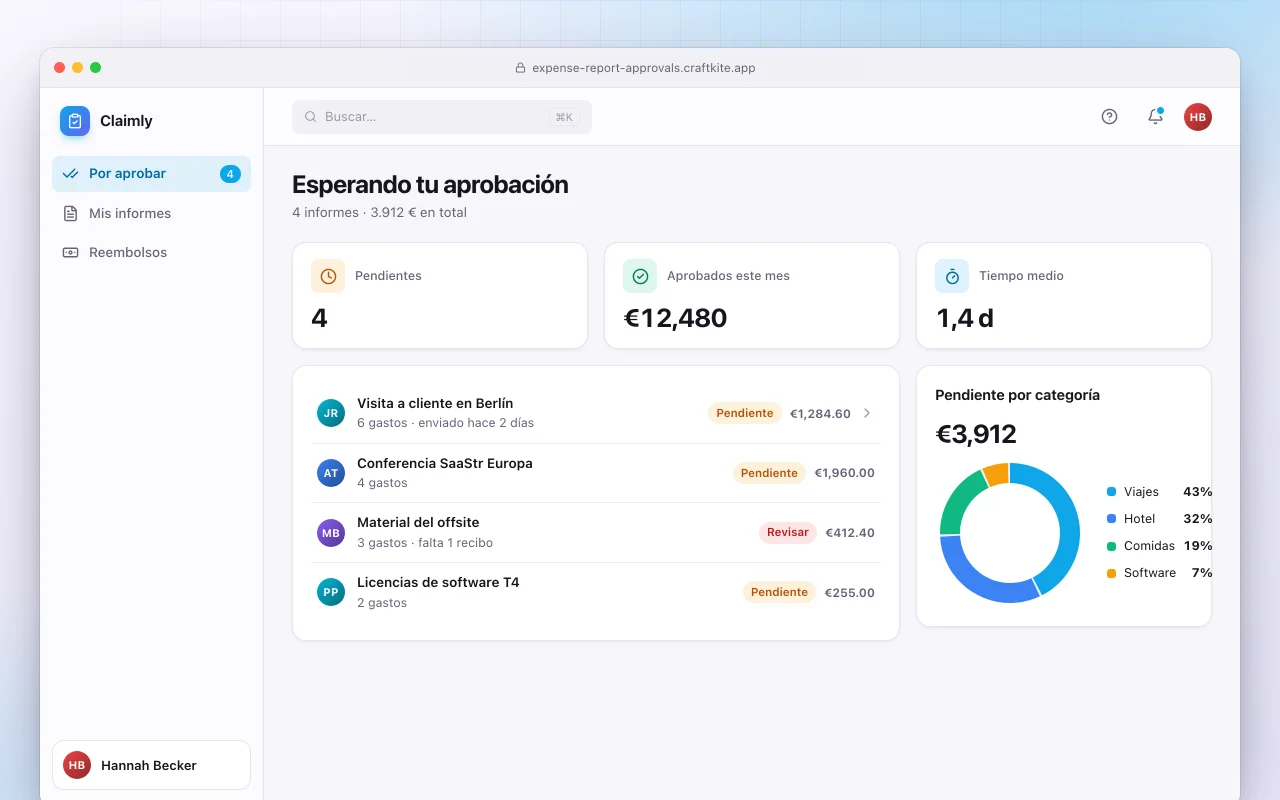Click the Reembolsos money icon
This screenshot has height=800, width=1280.
[x=70, y=252]
